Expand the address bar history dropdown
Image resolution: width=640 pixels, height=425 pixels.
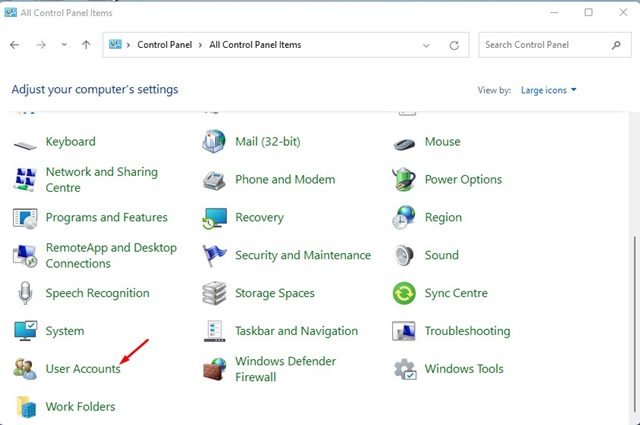click(426, 45)
